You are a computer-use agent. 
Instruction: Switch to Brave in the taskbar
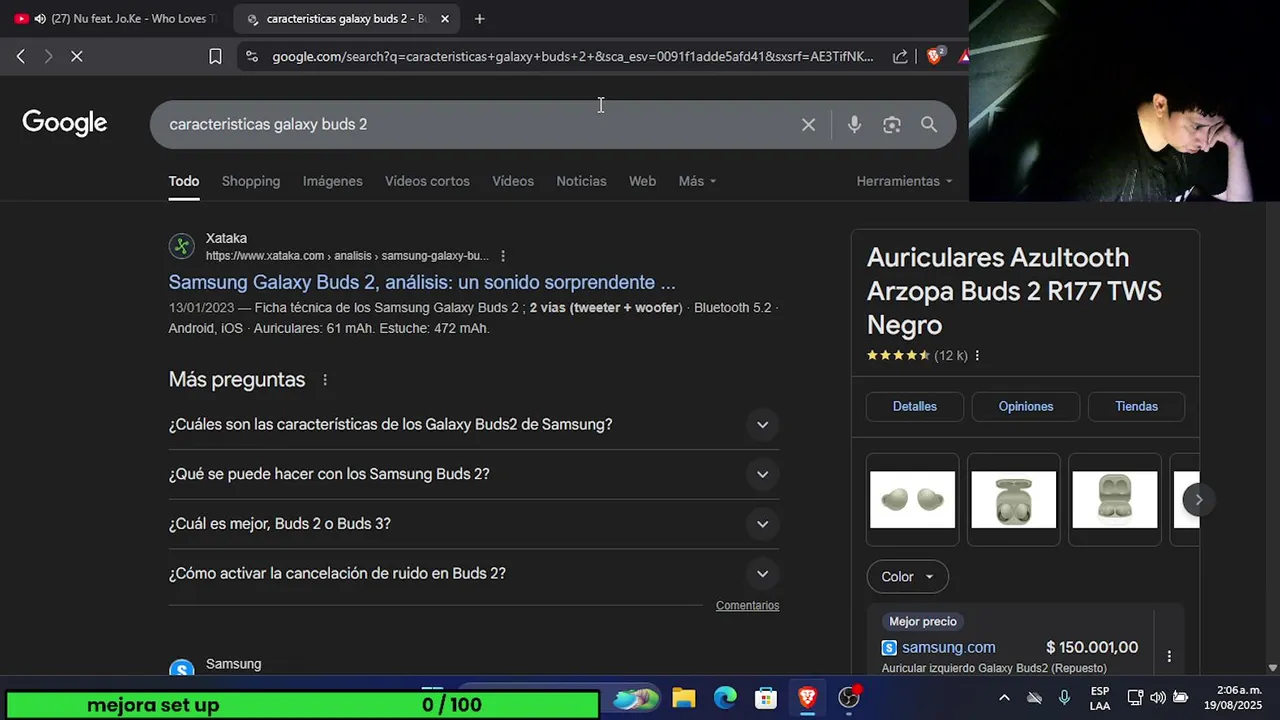807,698
